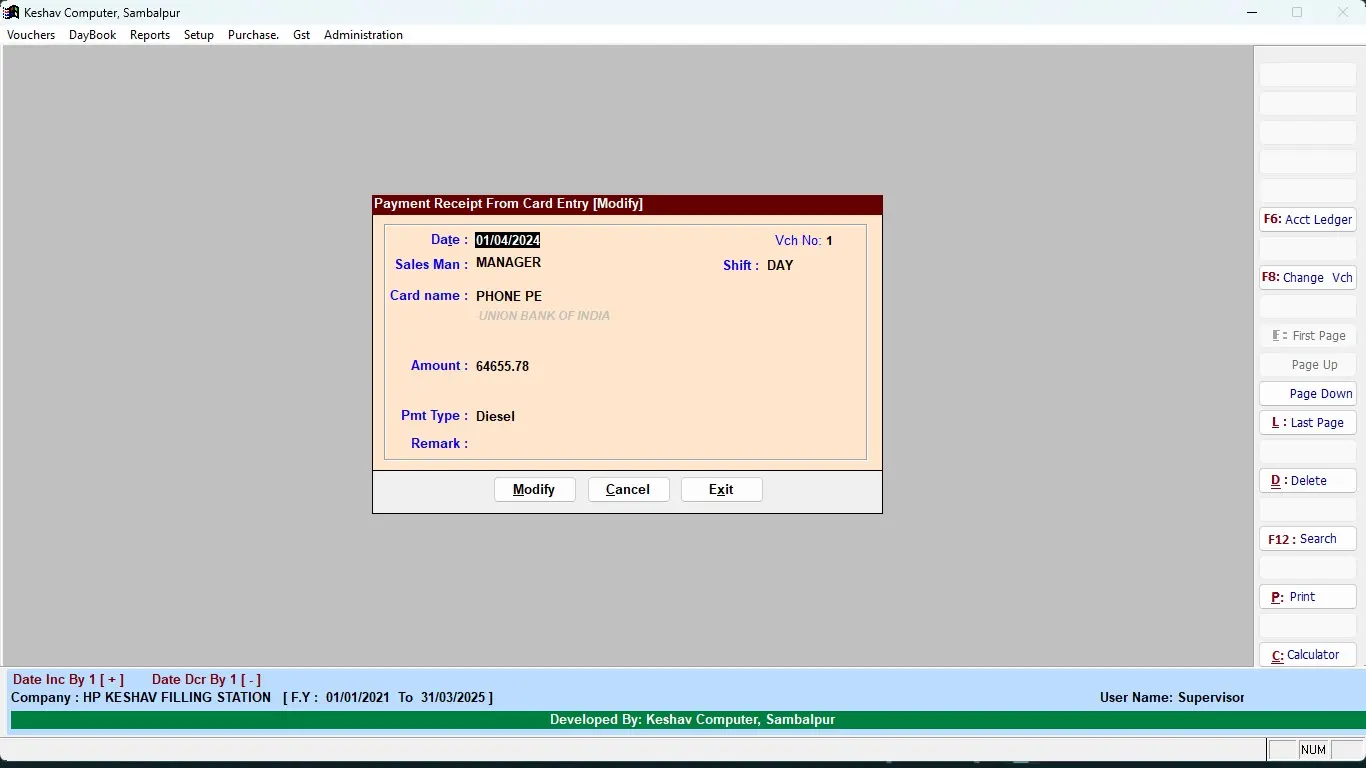The width and height of the screenshot is (1366, 768).
Task: Click the Exit button in the dialog
Action: 722,489
